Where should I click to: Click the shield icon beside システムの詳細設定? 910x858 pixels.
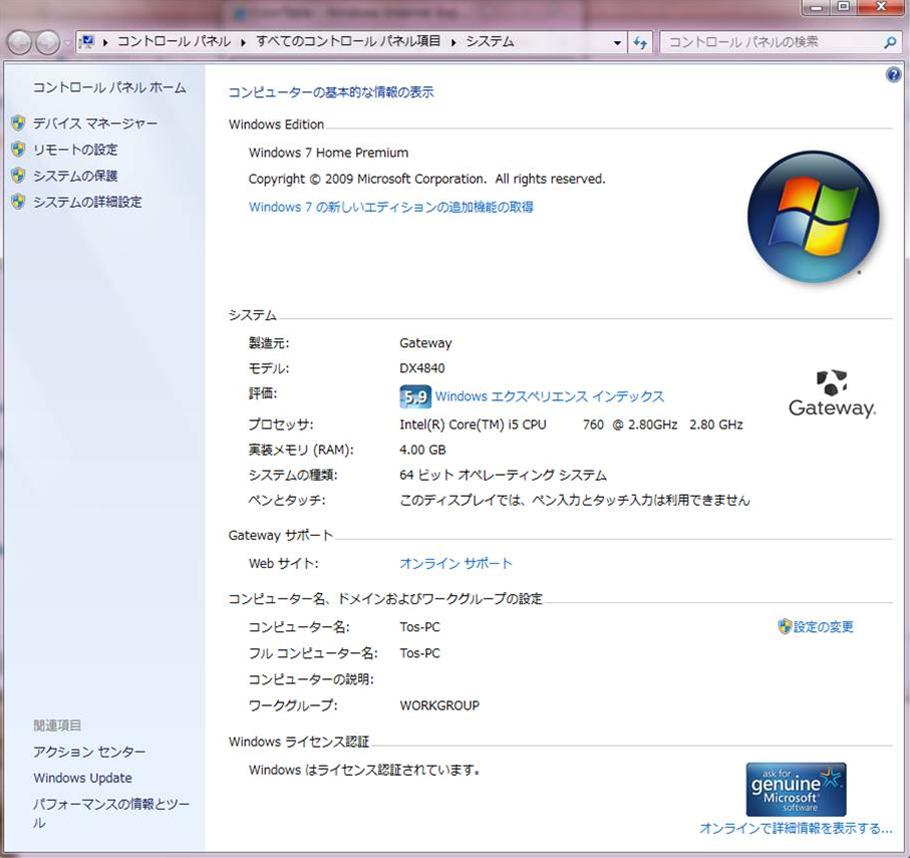pos(18,201)
